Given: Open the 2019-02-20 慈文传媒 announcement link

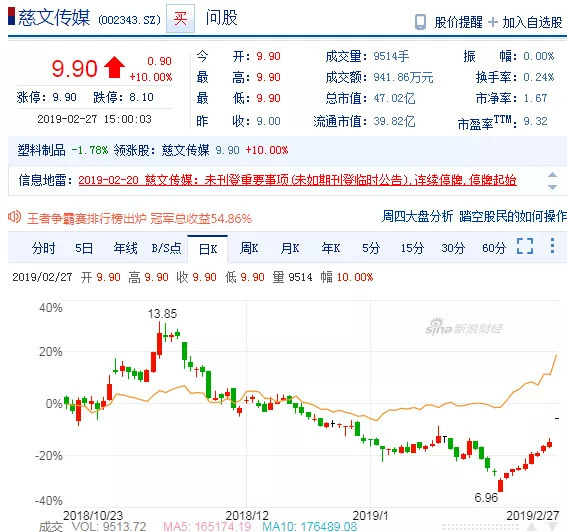Looking at the screenshot, I should coord(297,180).
